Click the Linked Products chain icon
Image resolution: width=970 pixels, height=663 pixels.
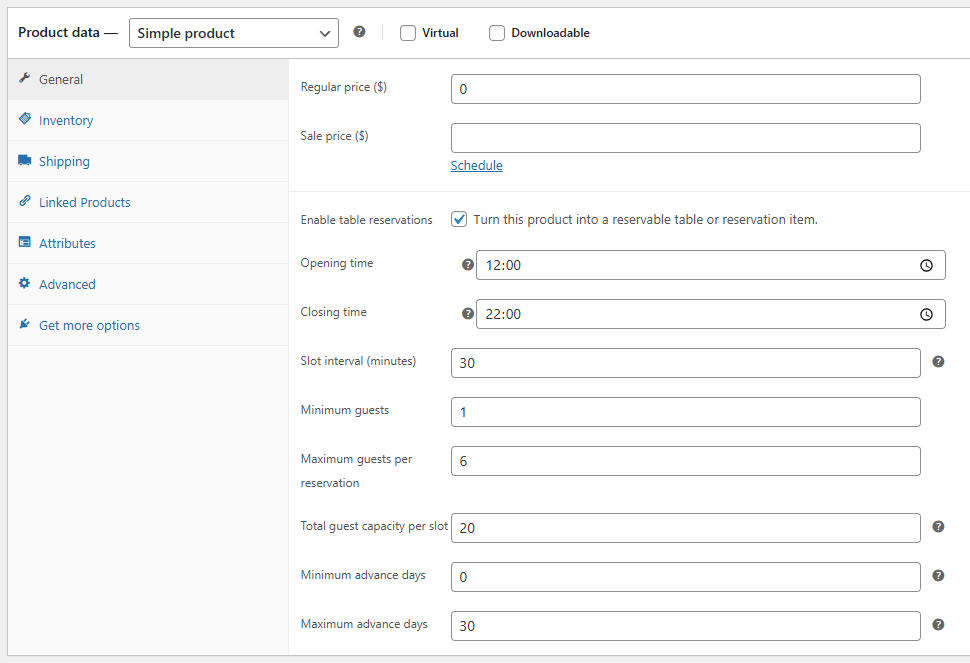(x=24, y=201)
